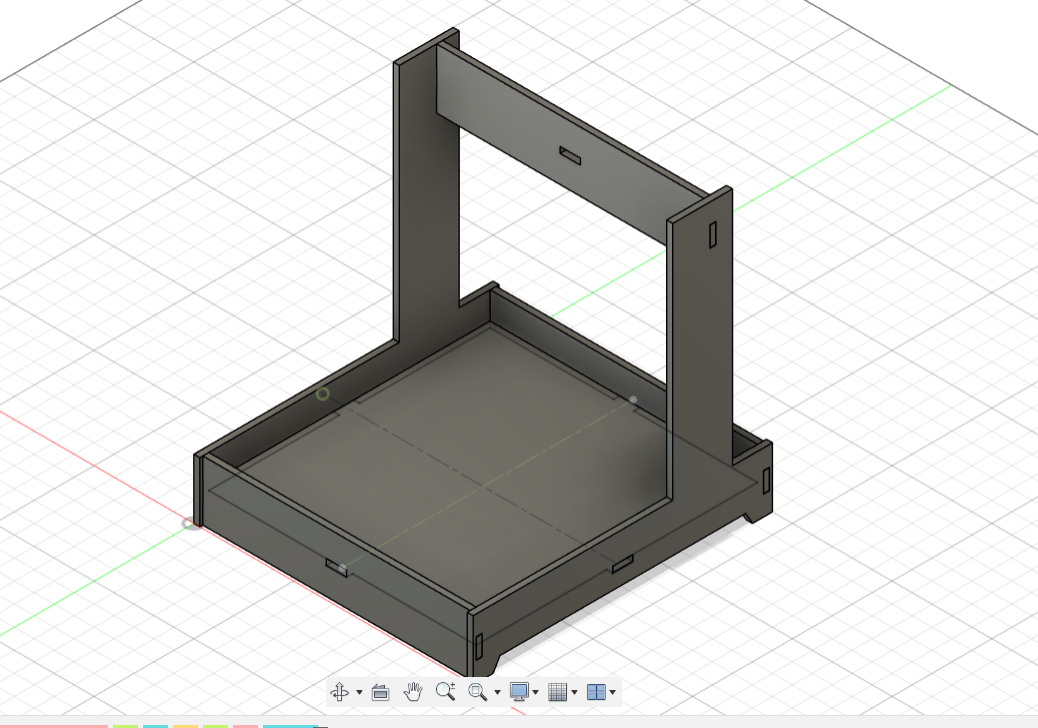Expand the Grid and Snaps dropdown arrow
Image resolution: width=1038 pixels, height=728 pixels.
pos(574,692)
